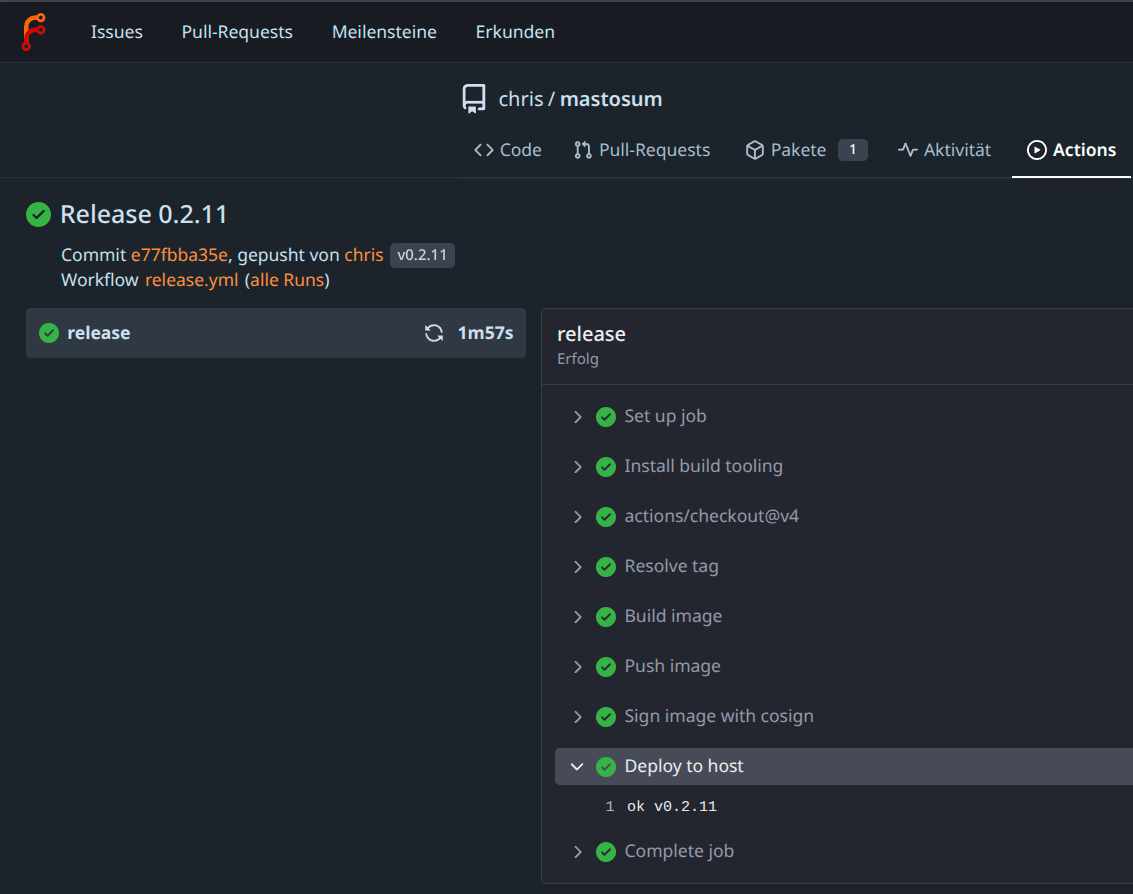Click the v0.2.11 tag label
The image size is (1133, 894).
point(422,255)
